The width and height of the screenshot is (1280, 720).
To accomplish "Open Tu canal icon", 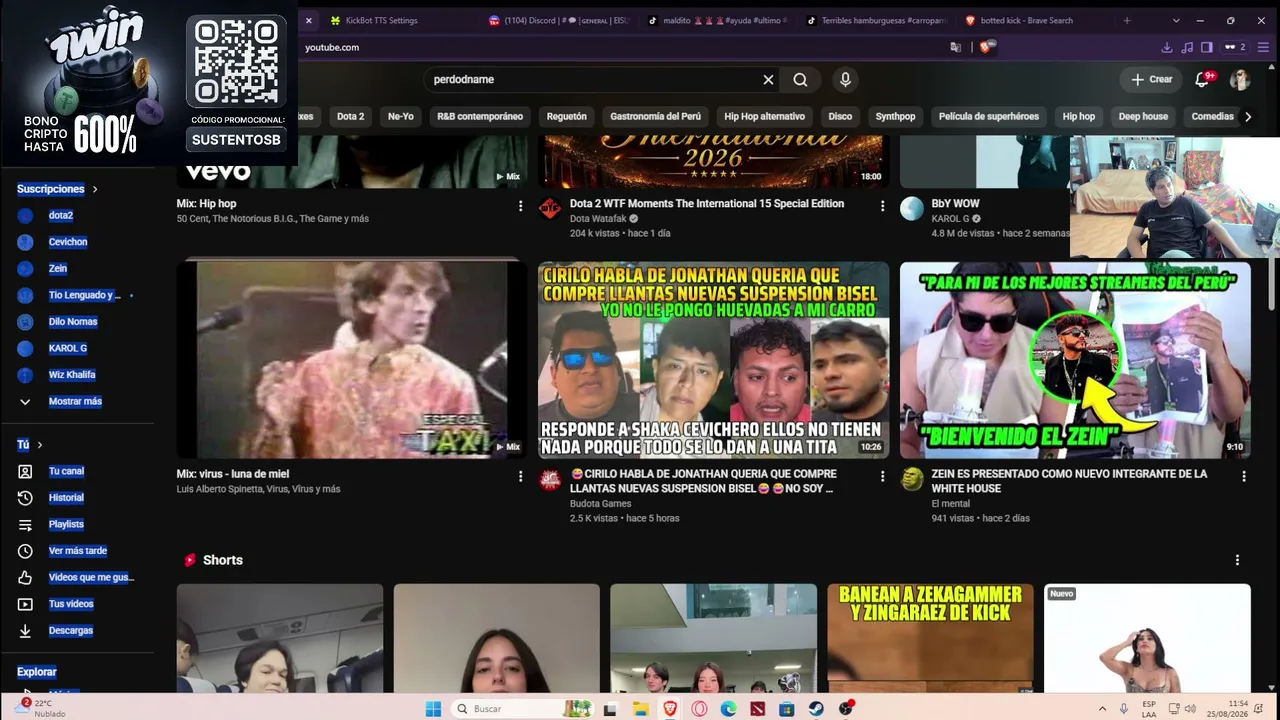I will pos(25,471).
